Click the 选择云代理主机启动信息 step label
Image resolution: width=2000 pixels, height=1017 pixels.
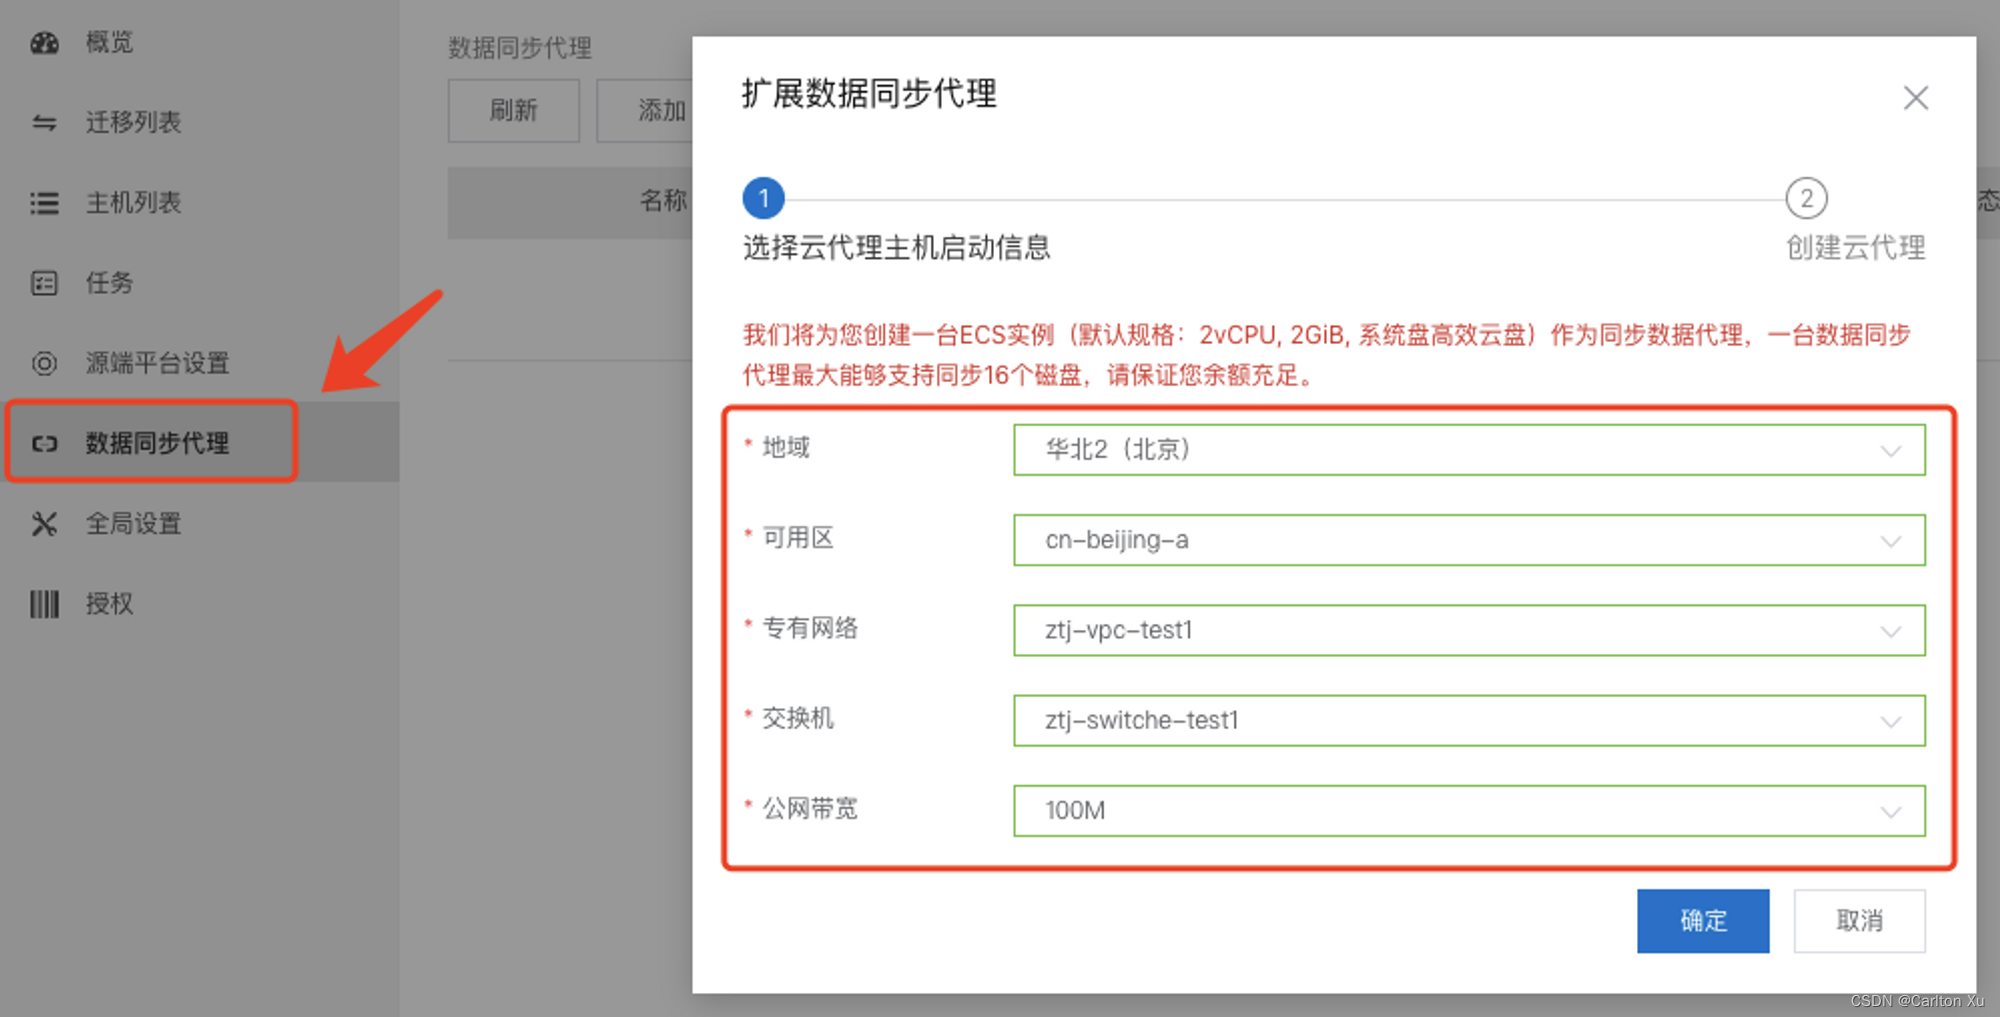[896, 248]
